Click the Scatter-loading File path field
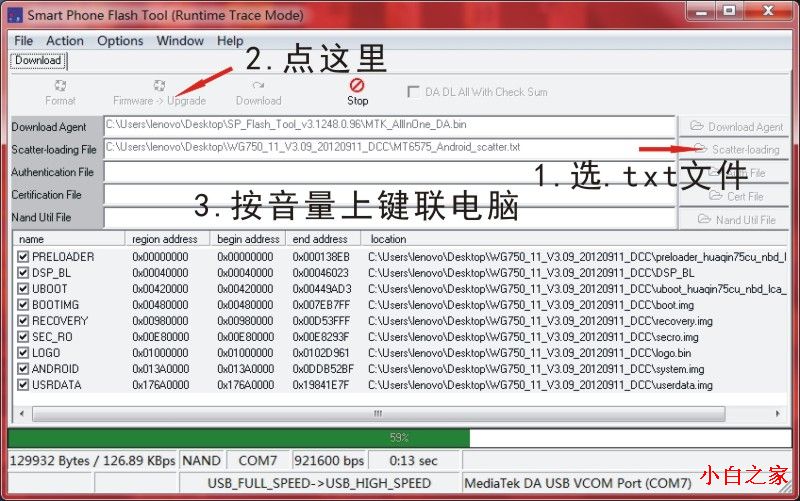Image resolution: width=800 pixels, height=501 pixels. (389, 148)
